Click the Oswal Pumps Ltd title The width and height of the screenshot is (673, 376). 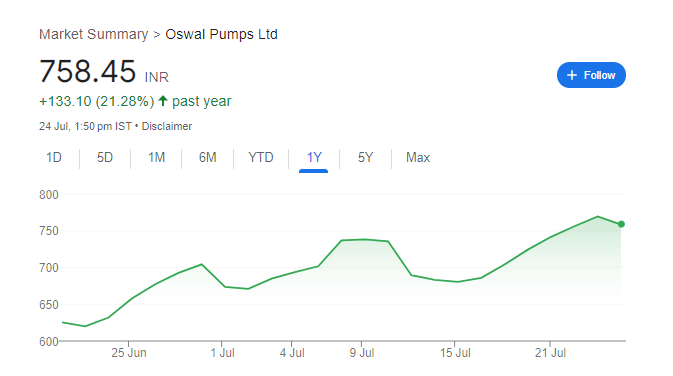[x=221, y=34]
